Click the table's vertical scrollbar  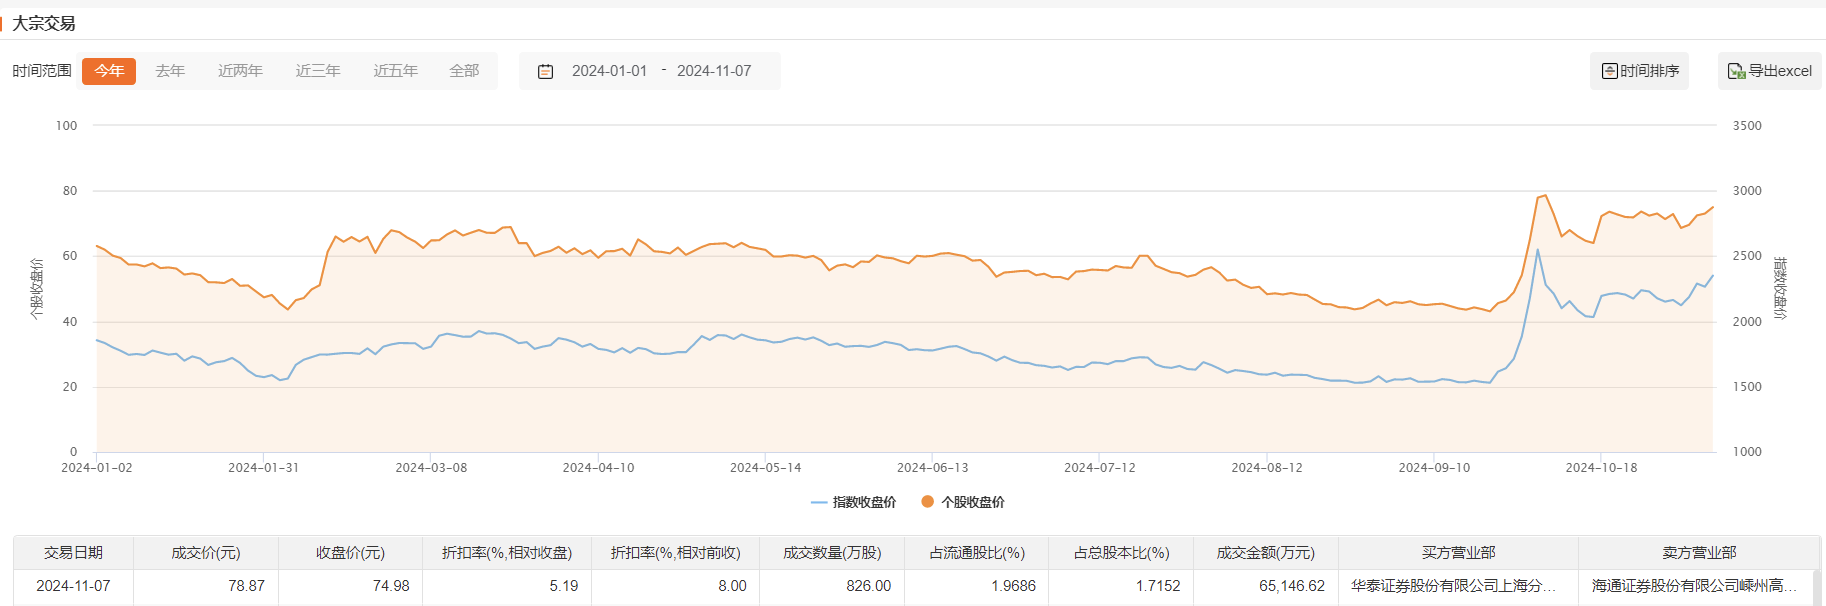[x=1816, y=588]
